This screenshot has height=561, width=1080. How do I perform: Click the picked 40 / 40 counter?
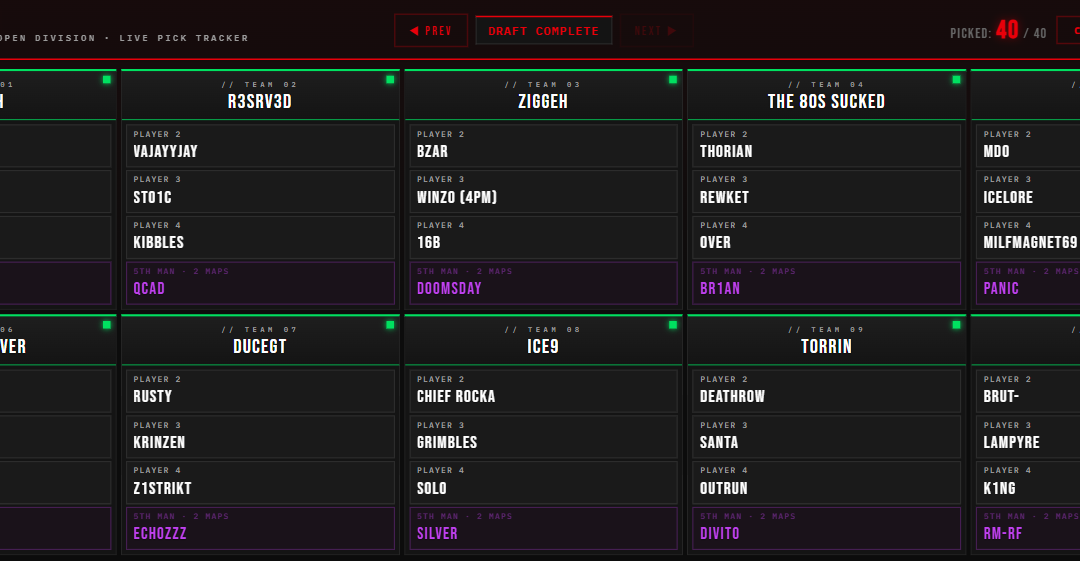point(998,32)
